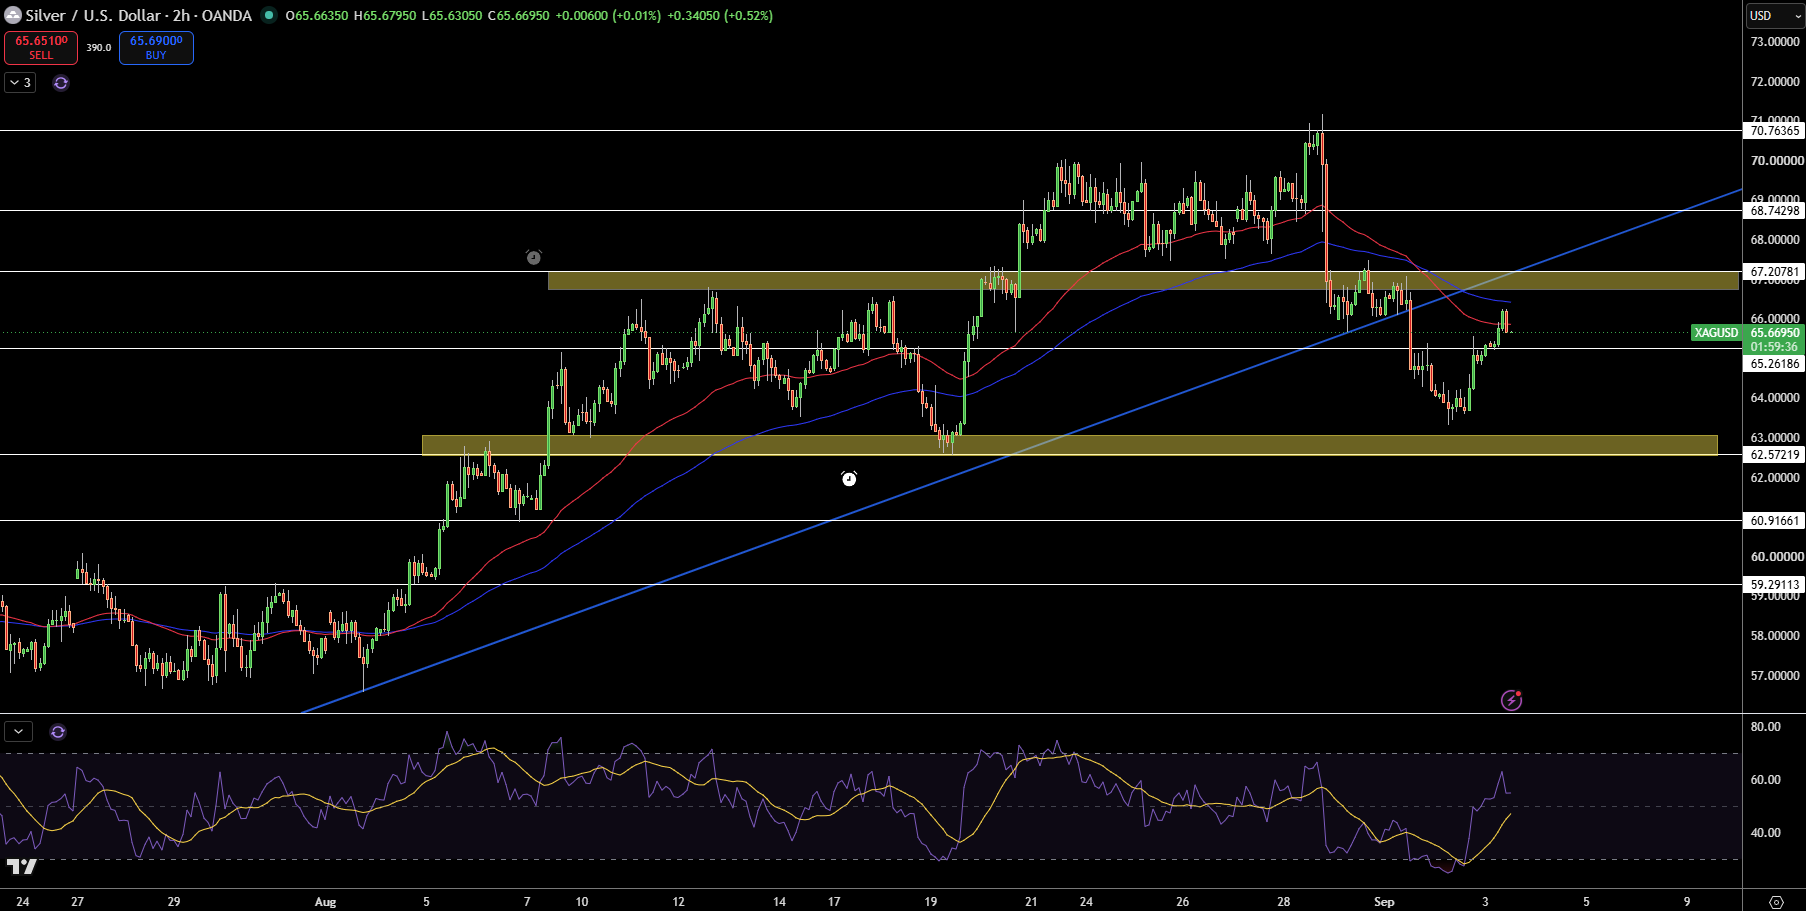The width and height of the screenshot is (1806, 911).
Task: Click the green market status dot
Action: click(269, 15)
